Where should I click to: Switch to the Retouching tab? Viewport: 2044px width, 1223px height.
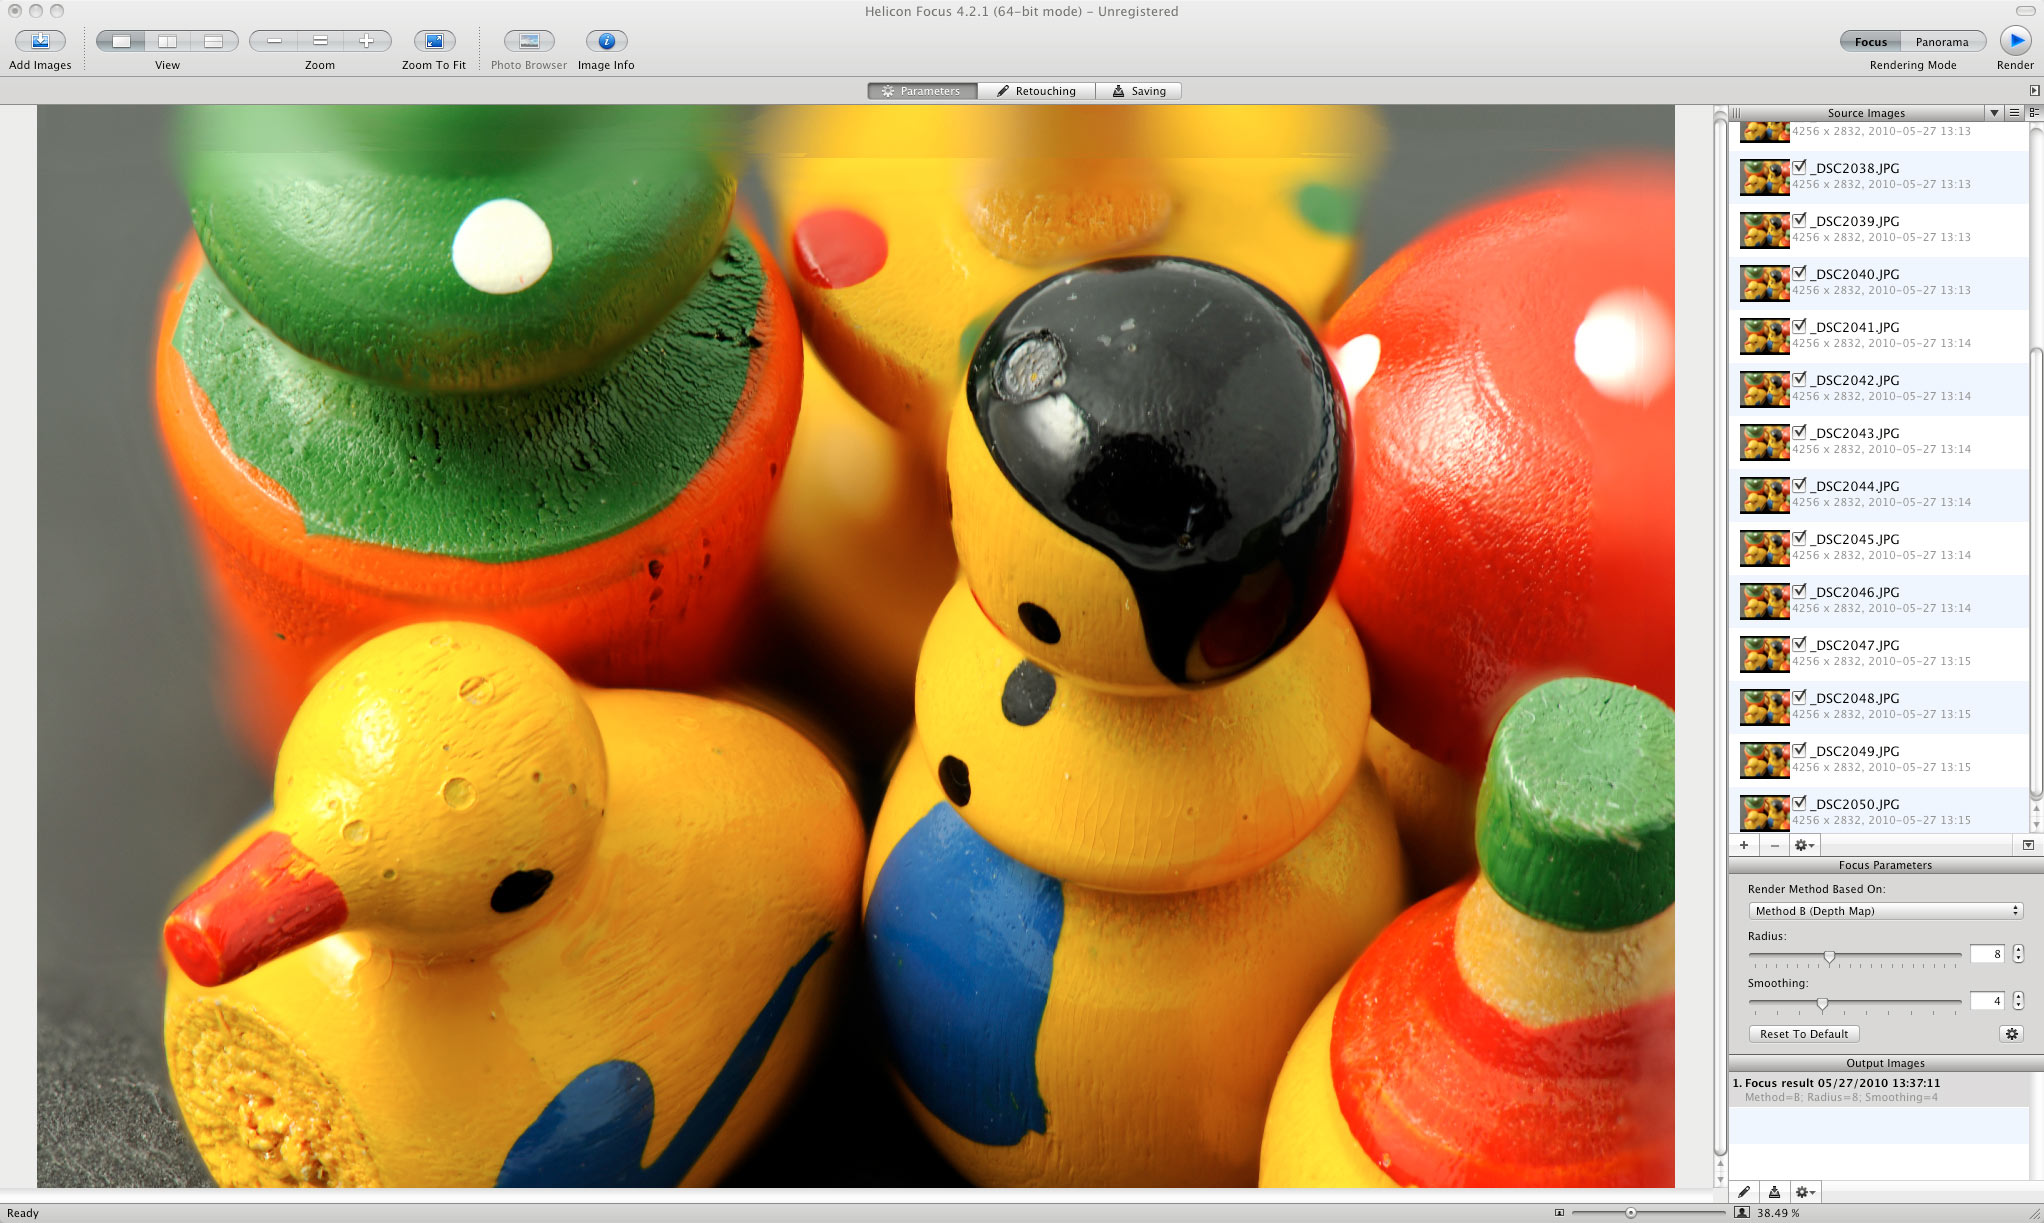1036,91
